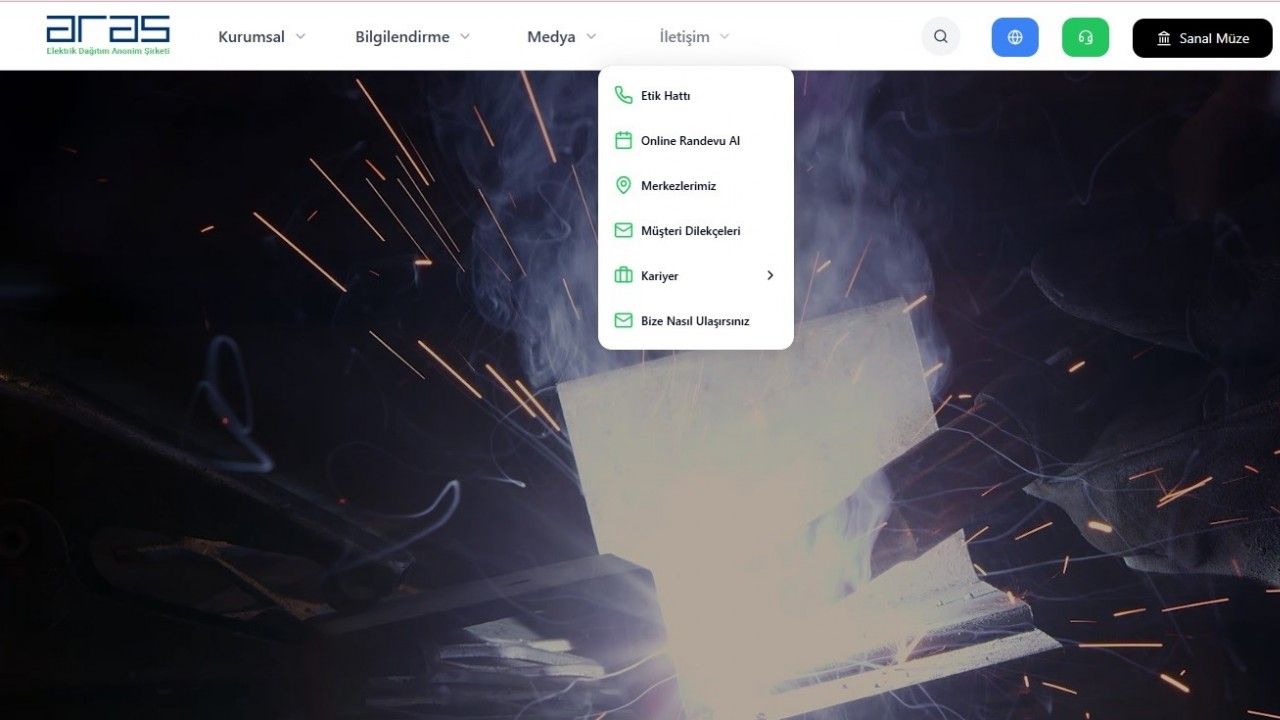Click envelope icon beside Bize Nasıl Ulaşırsınız
Screen dimensions: 1280x720
point(623,321)
